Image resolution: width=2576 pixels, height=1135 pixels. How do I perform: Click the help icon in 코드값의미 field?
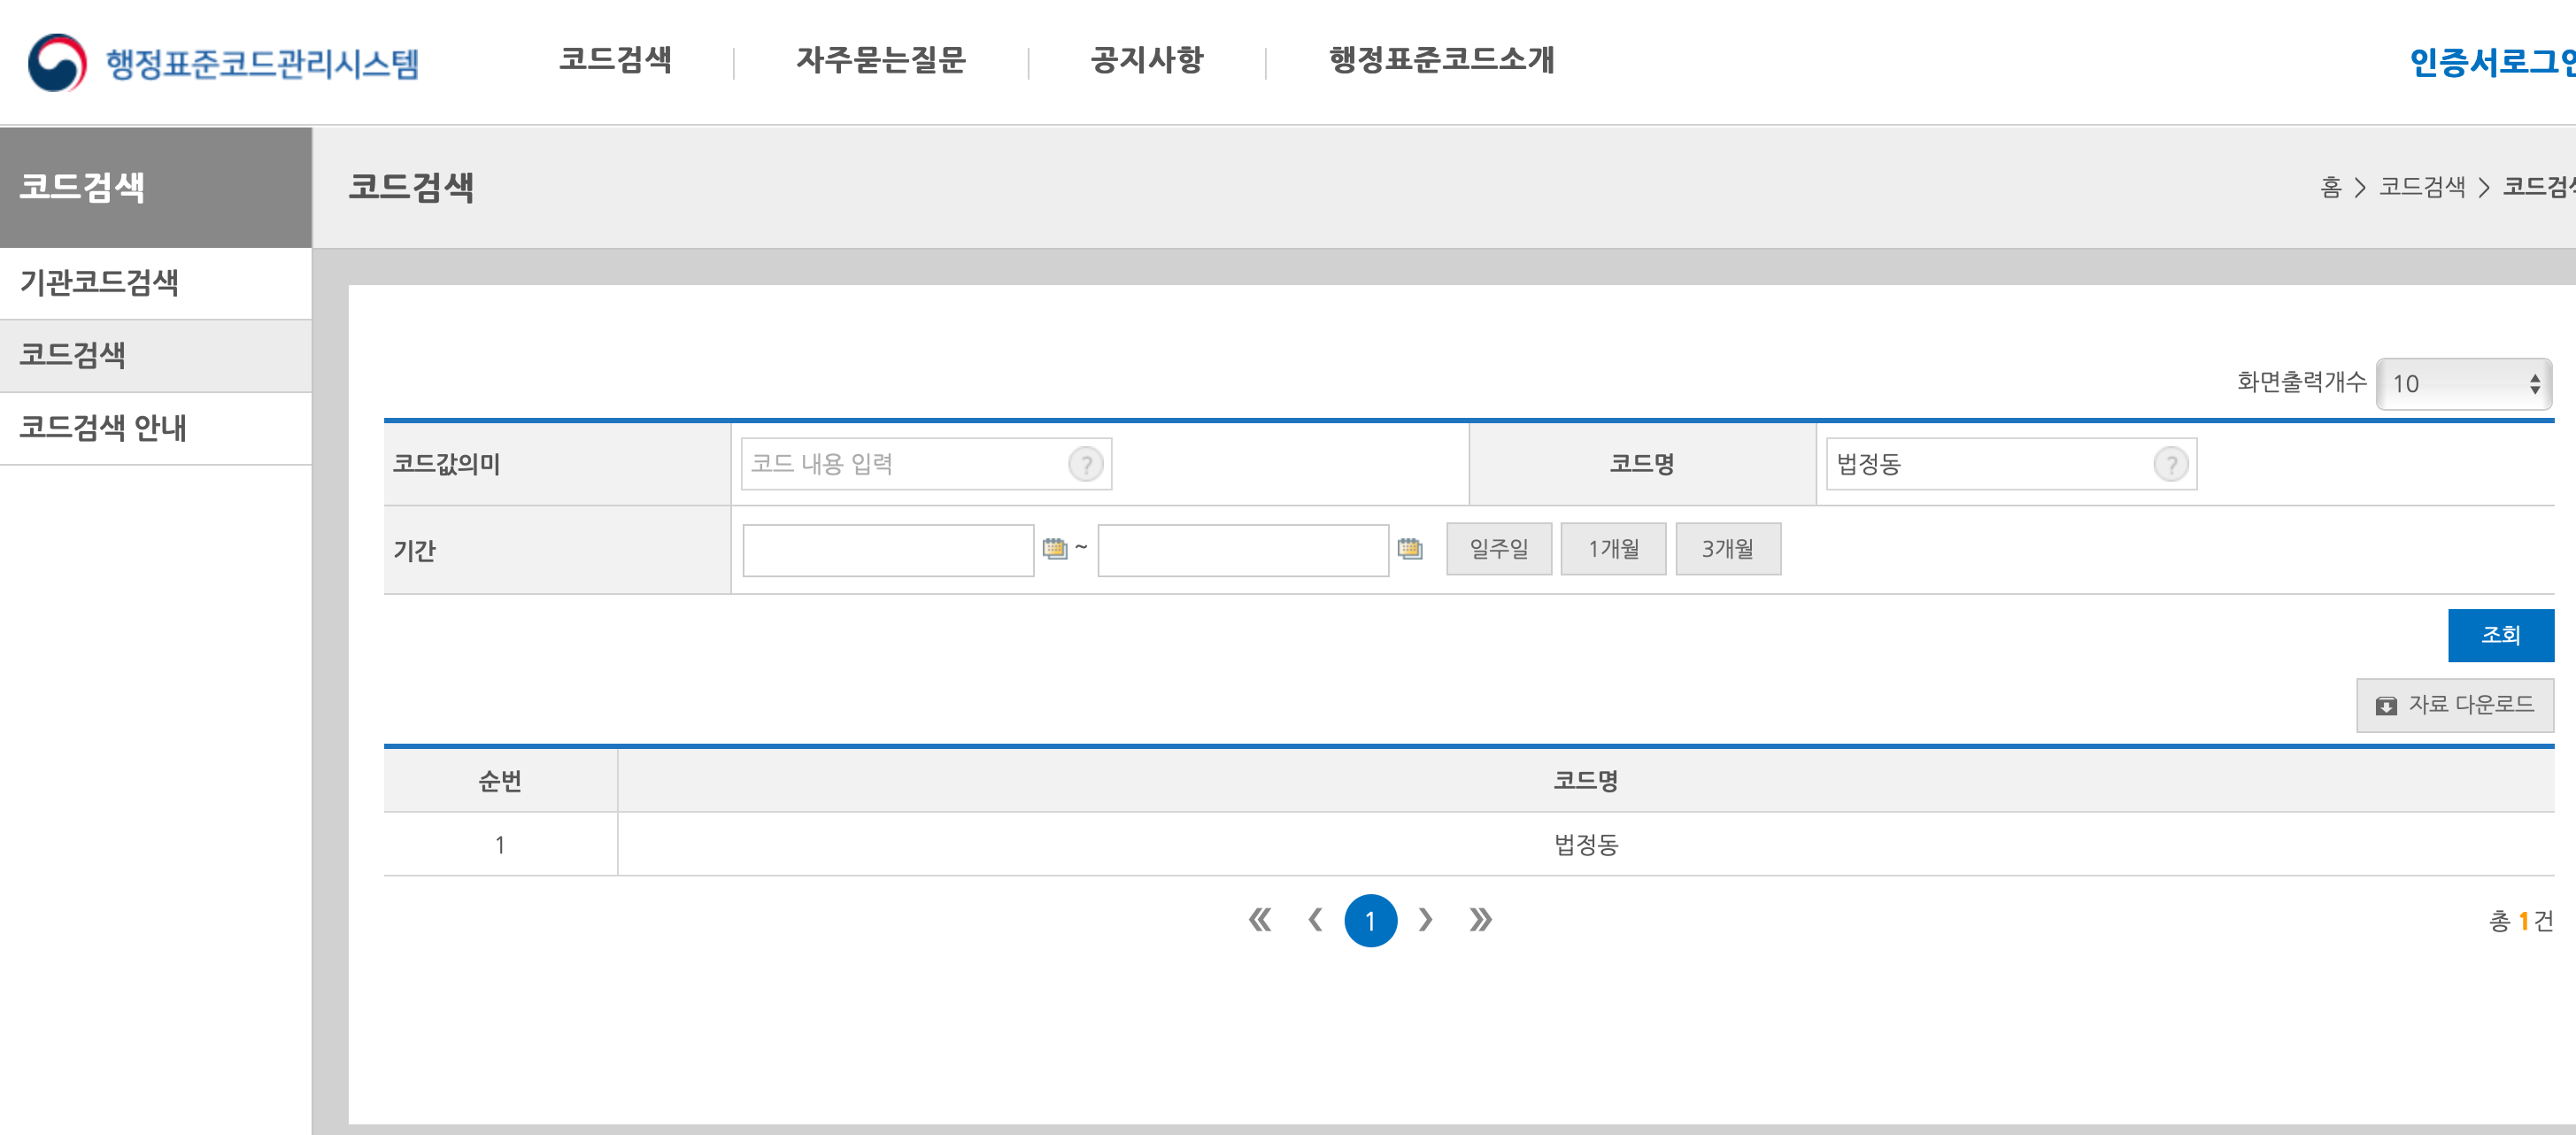pyautogui.click(x=1085, y=464)
